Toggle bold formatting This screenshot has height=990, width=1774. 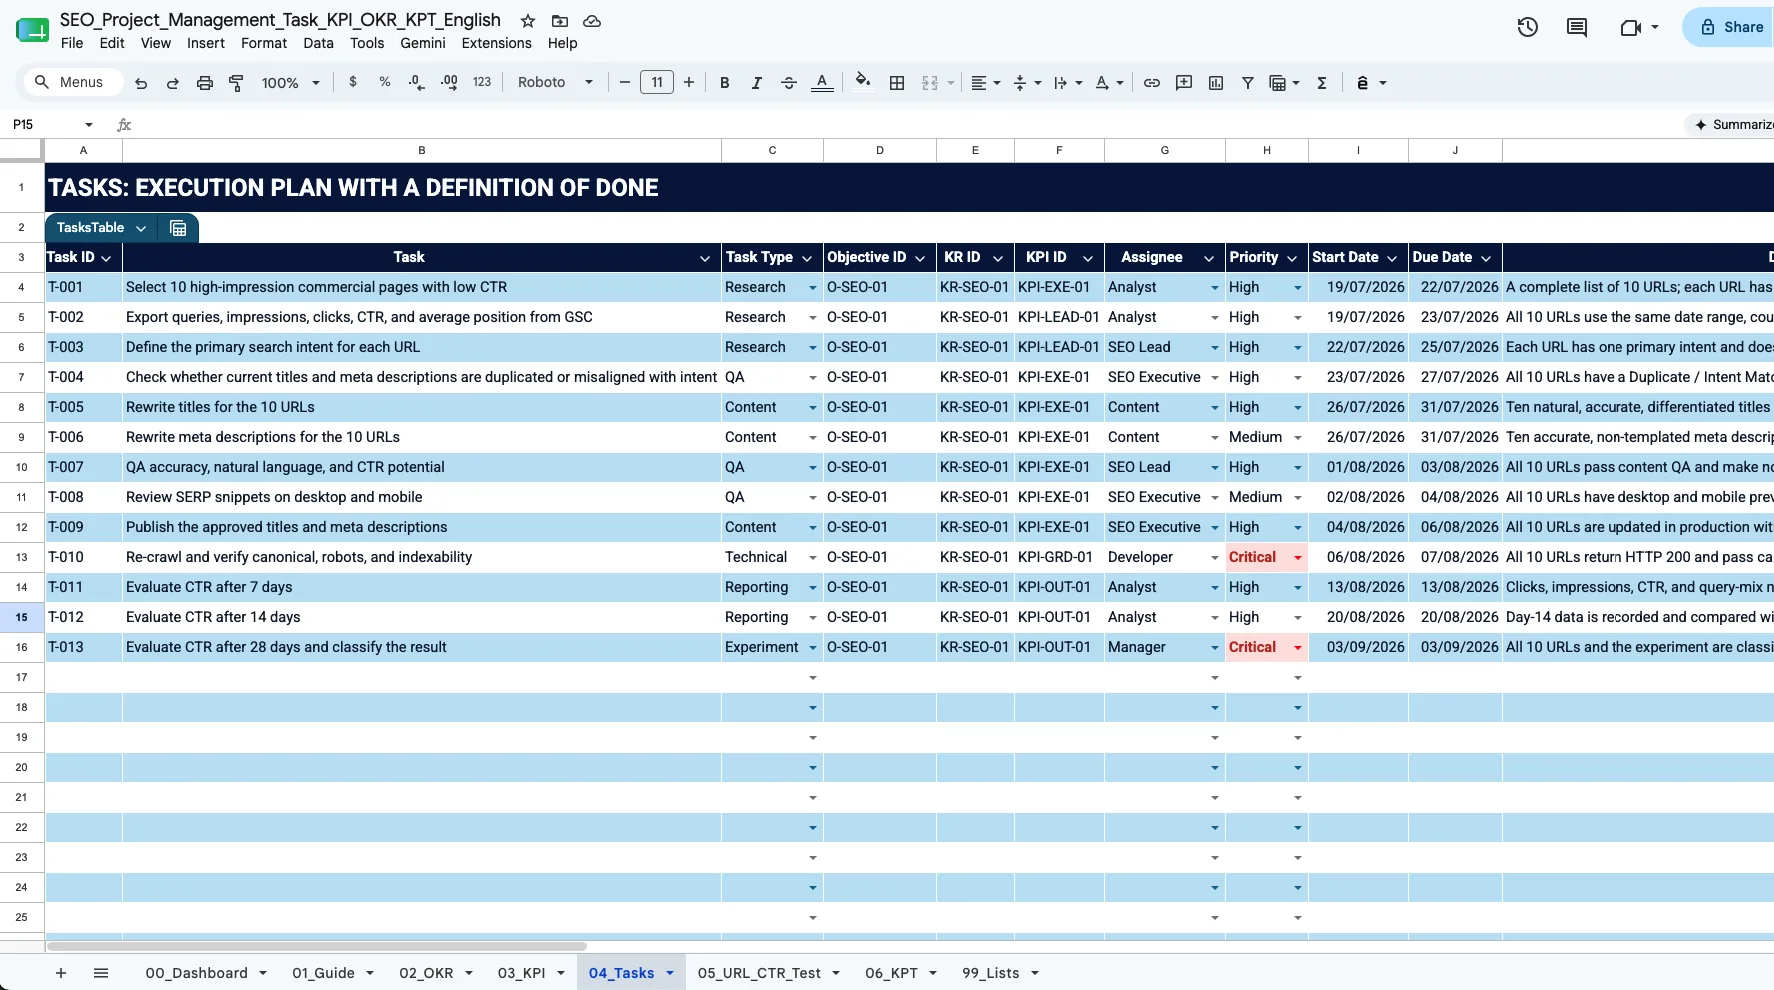tap(725, 83)
